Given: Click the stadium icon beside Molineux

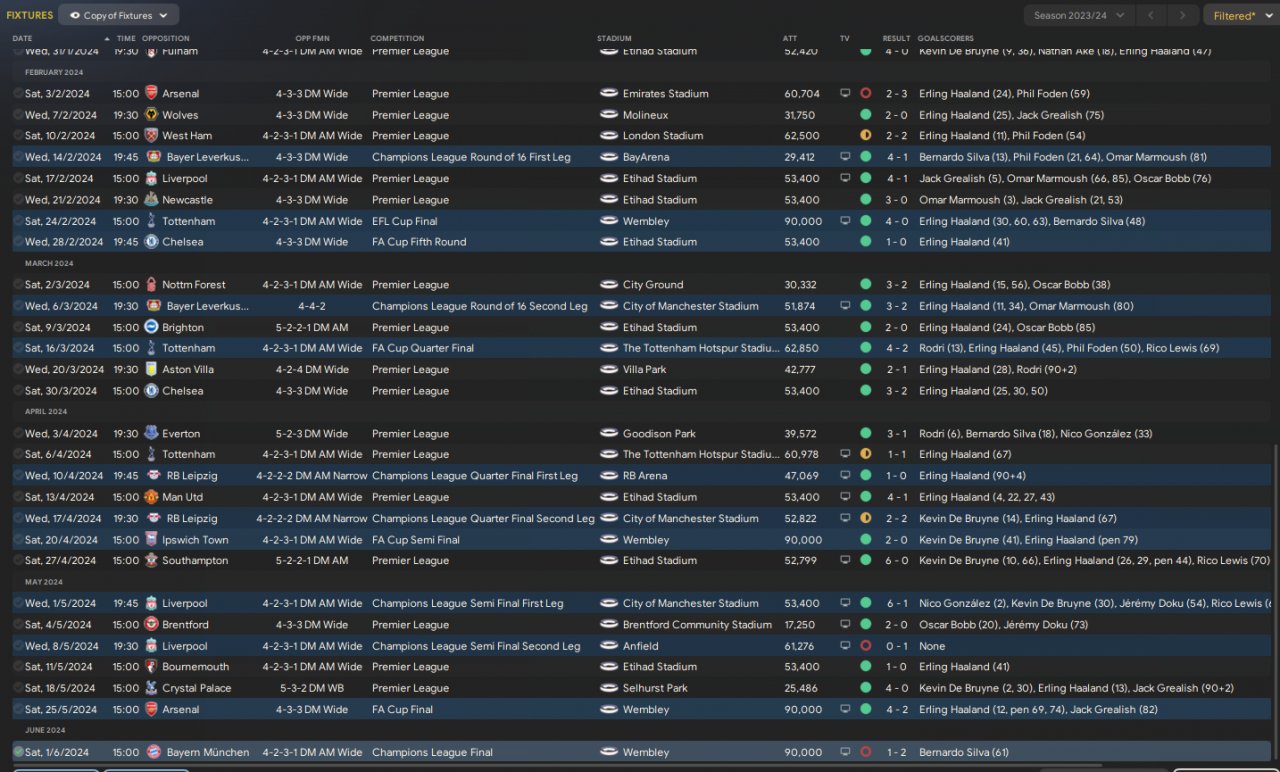Looking at the screenshot, I should (x=609, y=115).
